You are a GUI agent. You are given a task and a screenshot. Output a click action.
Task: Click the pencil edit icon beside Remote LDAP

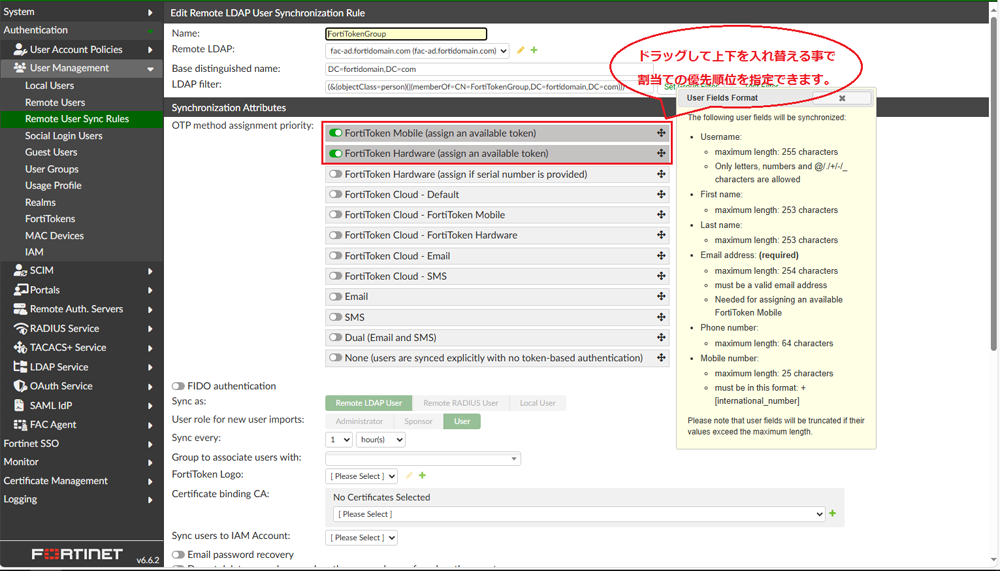point(521,50)
